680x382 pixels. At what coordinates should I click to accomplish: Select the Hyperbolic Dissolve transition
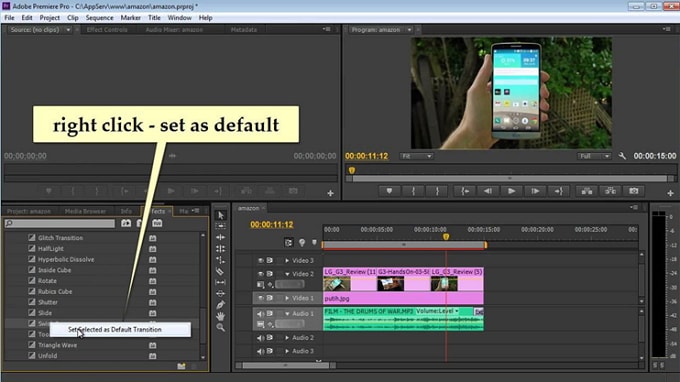66,259
